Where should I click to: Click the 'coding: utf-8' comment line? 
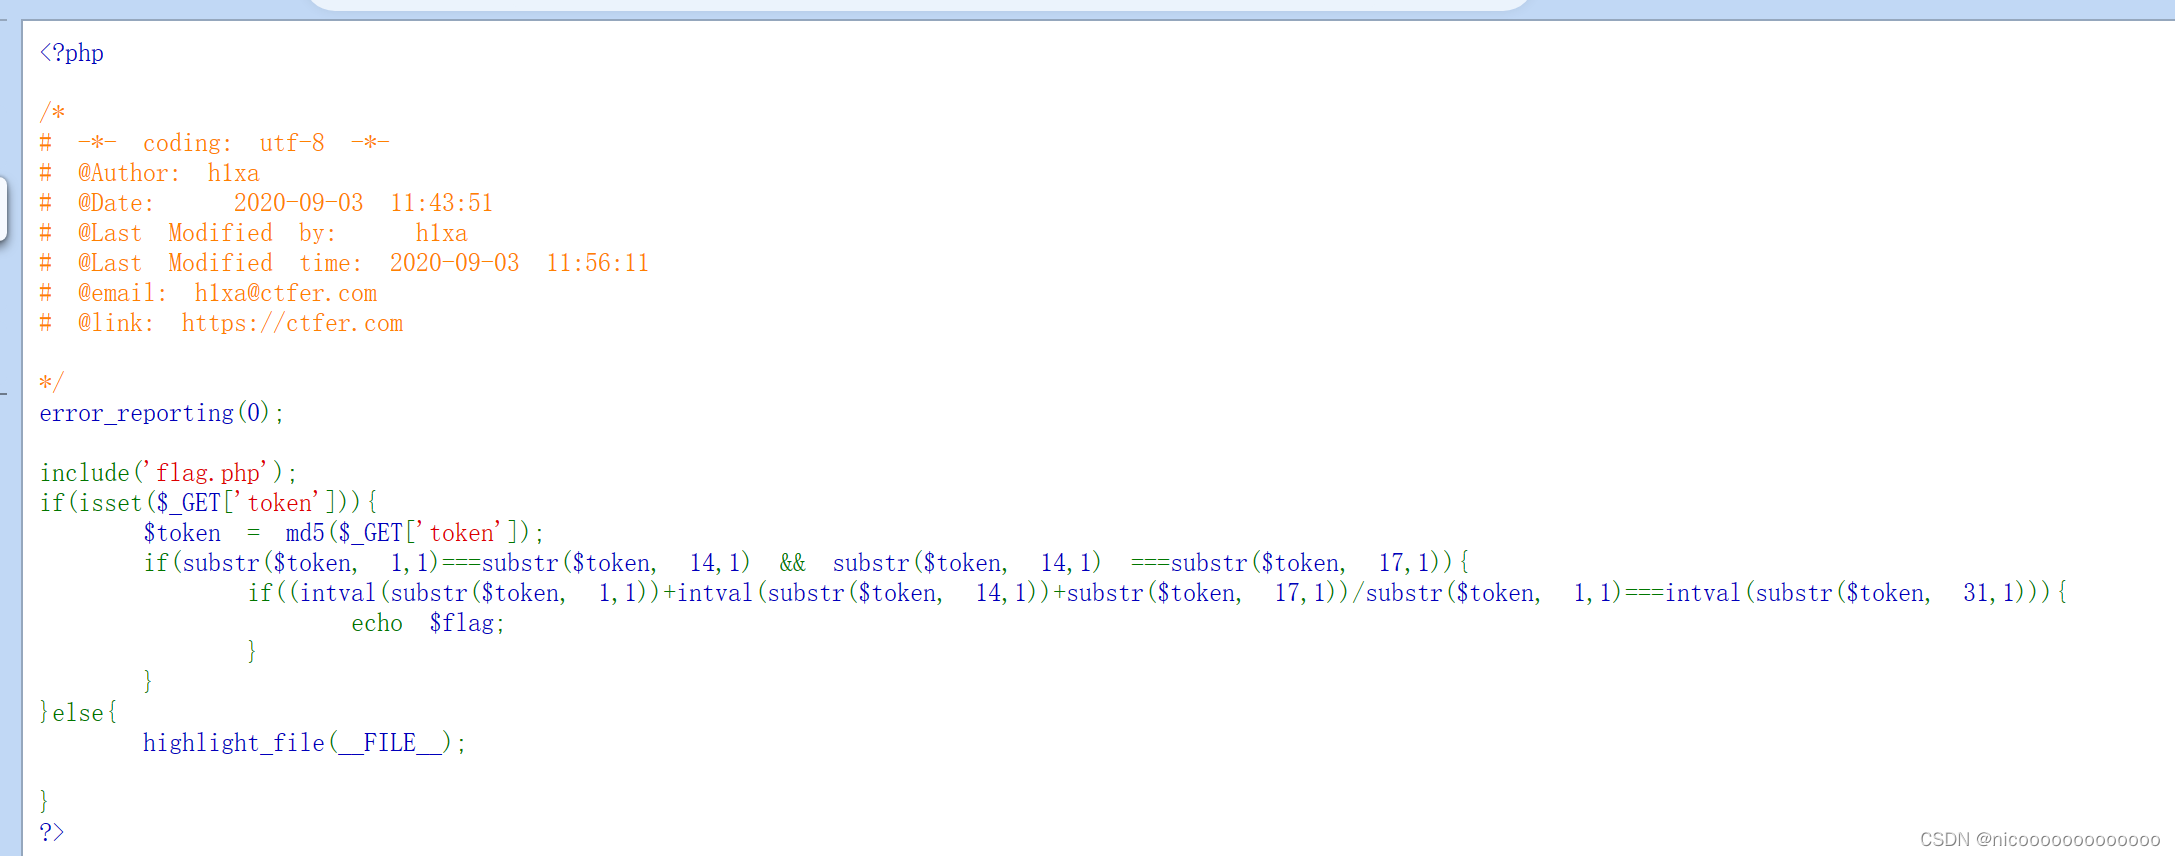point(214,143)
